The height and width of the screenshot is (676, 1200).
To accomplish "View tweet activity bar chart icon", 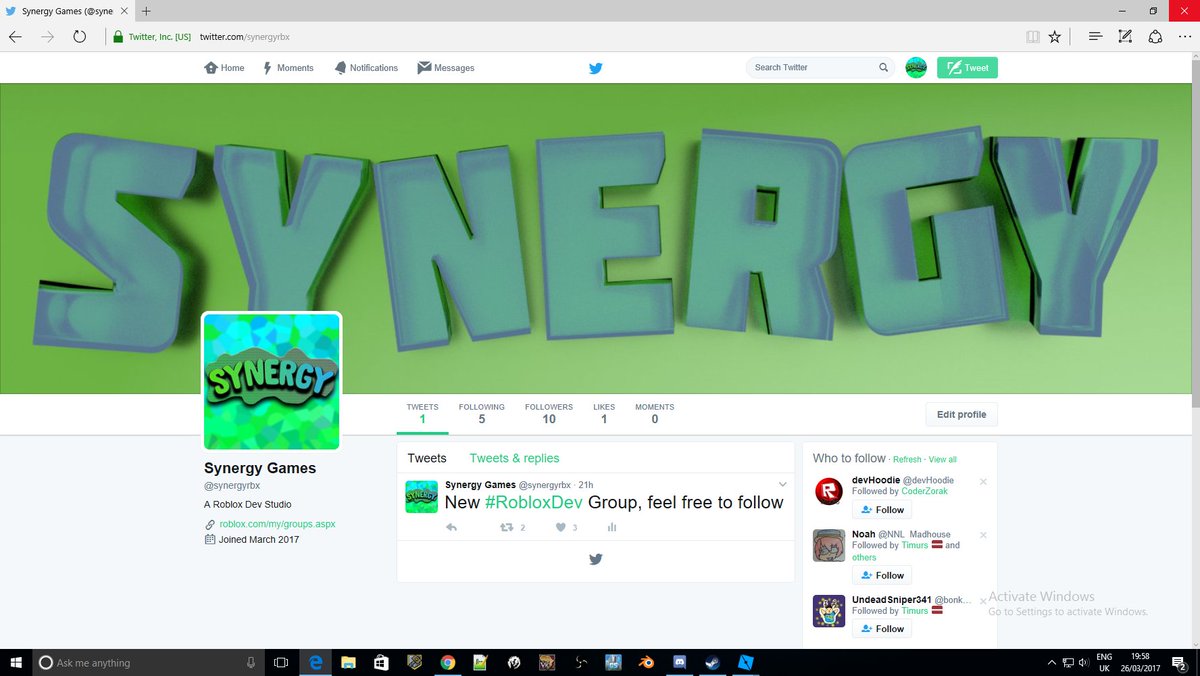I will 611,527.
